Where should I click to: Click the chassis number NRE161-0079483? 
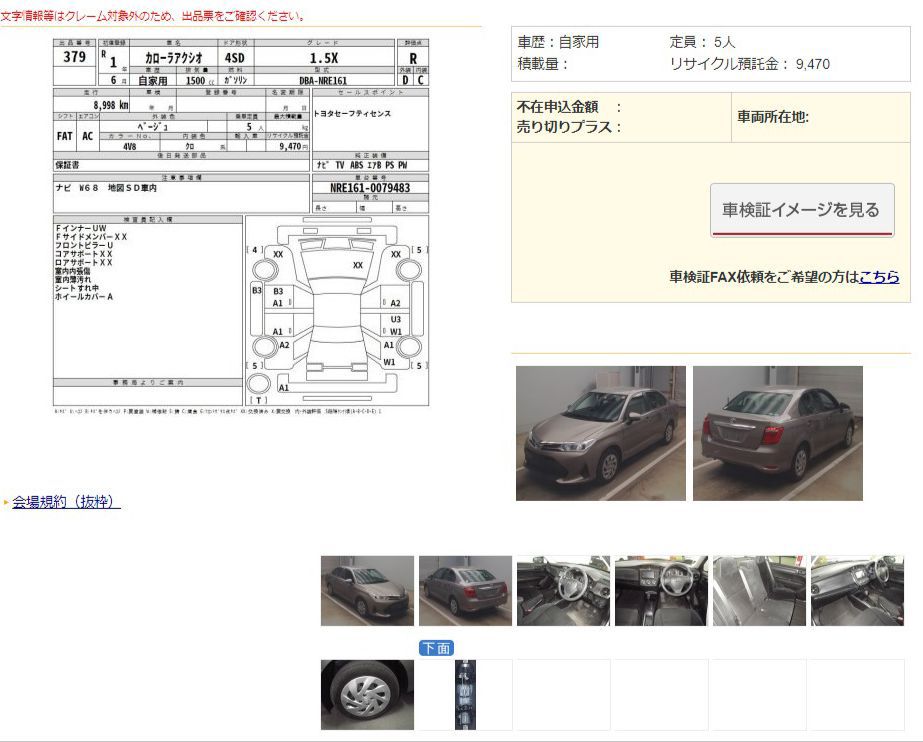pos(369,187)
